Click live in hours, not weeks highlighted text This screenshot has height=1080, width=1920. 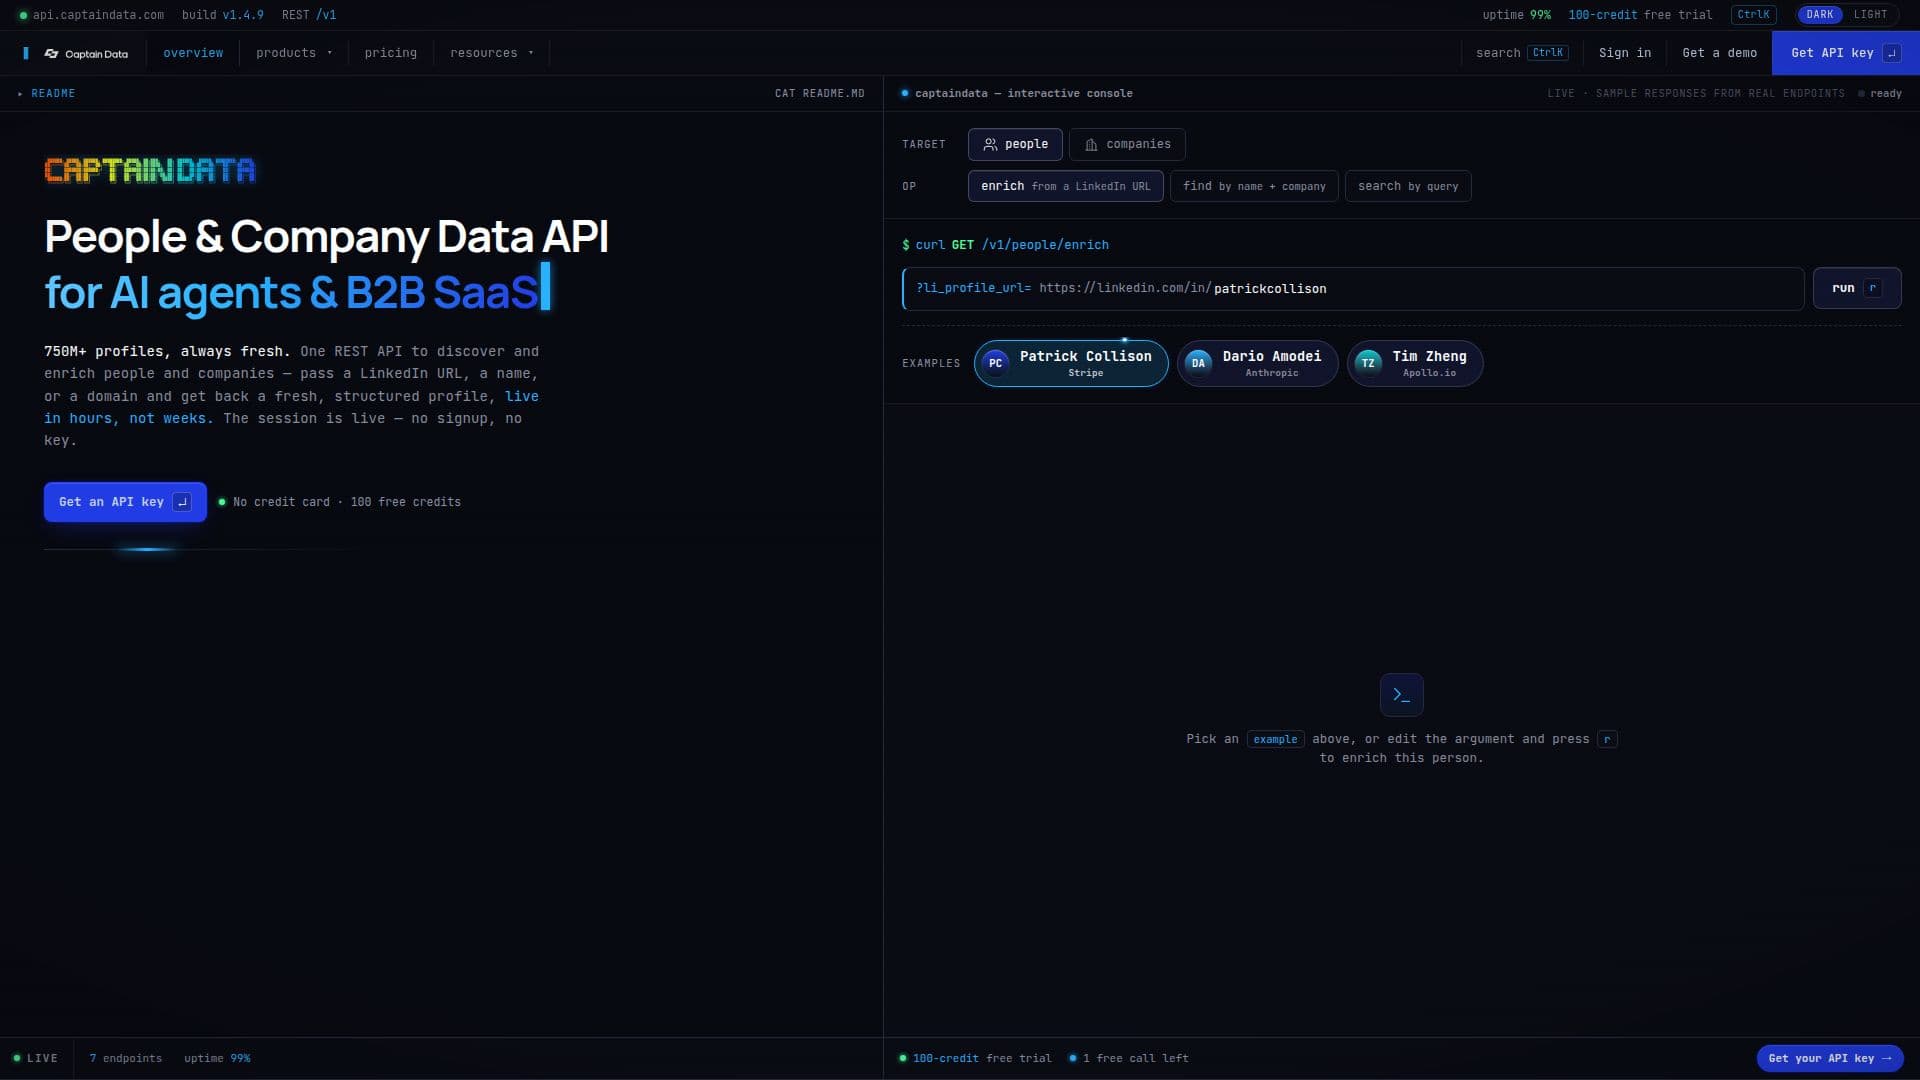click(x=291, y=408)
